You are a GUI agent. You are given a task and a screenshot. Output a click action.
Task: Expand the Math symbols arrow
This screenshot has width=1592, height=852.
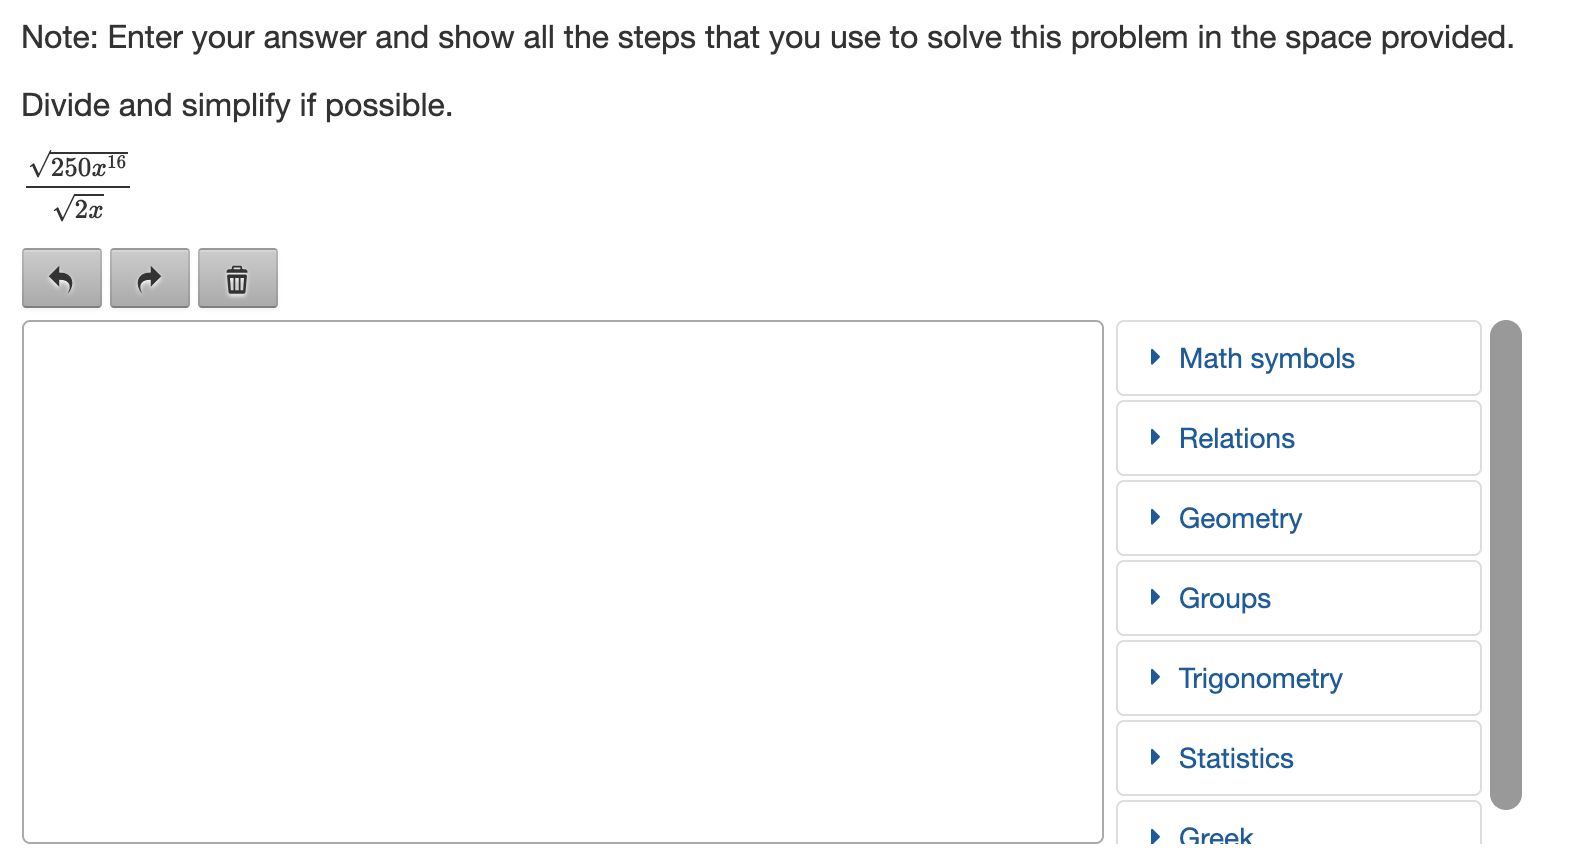coord(1155,357)
